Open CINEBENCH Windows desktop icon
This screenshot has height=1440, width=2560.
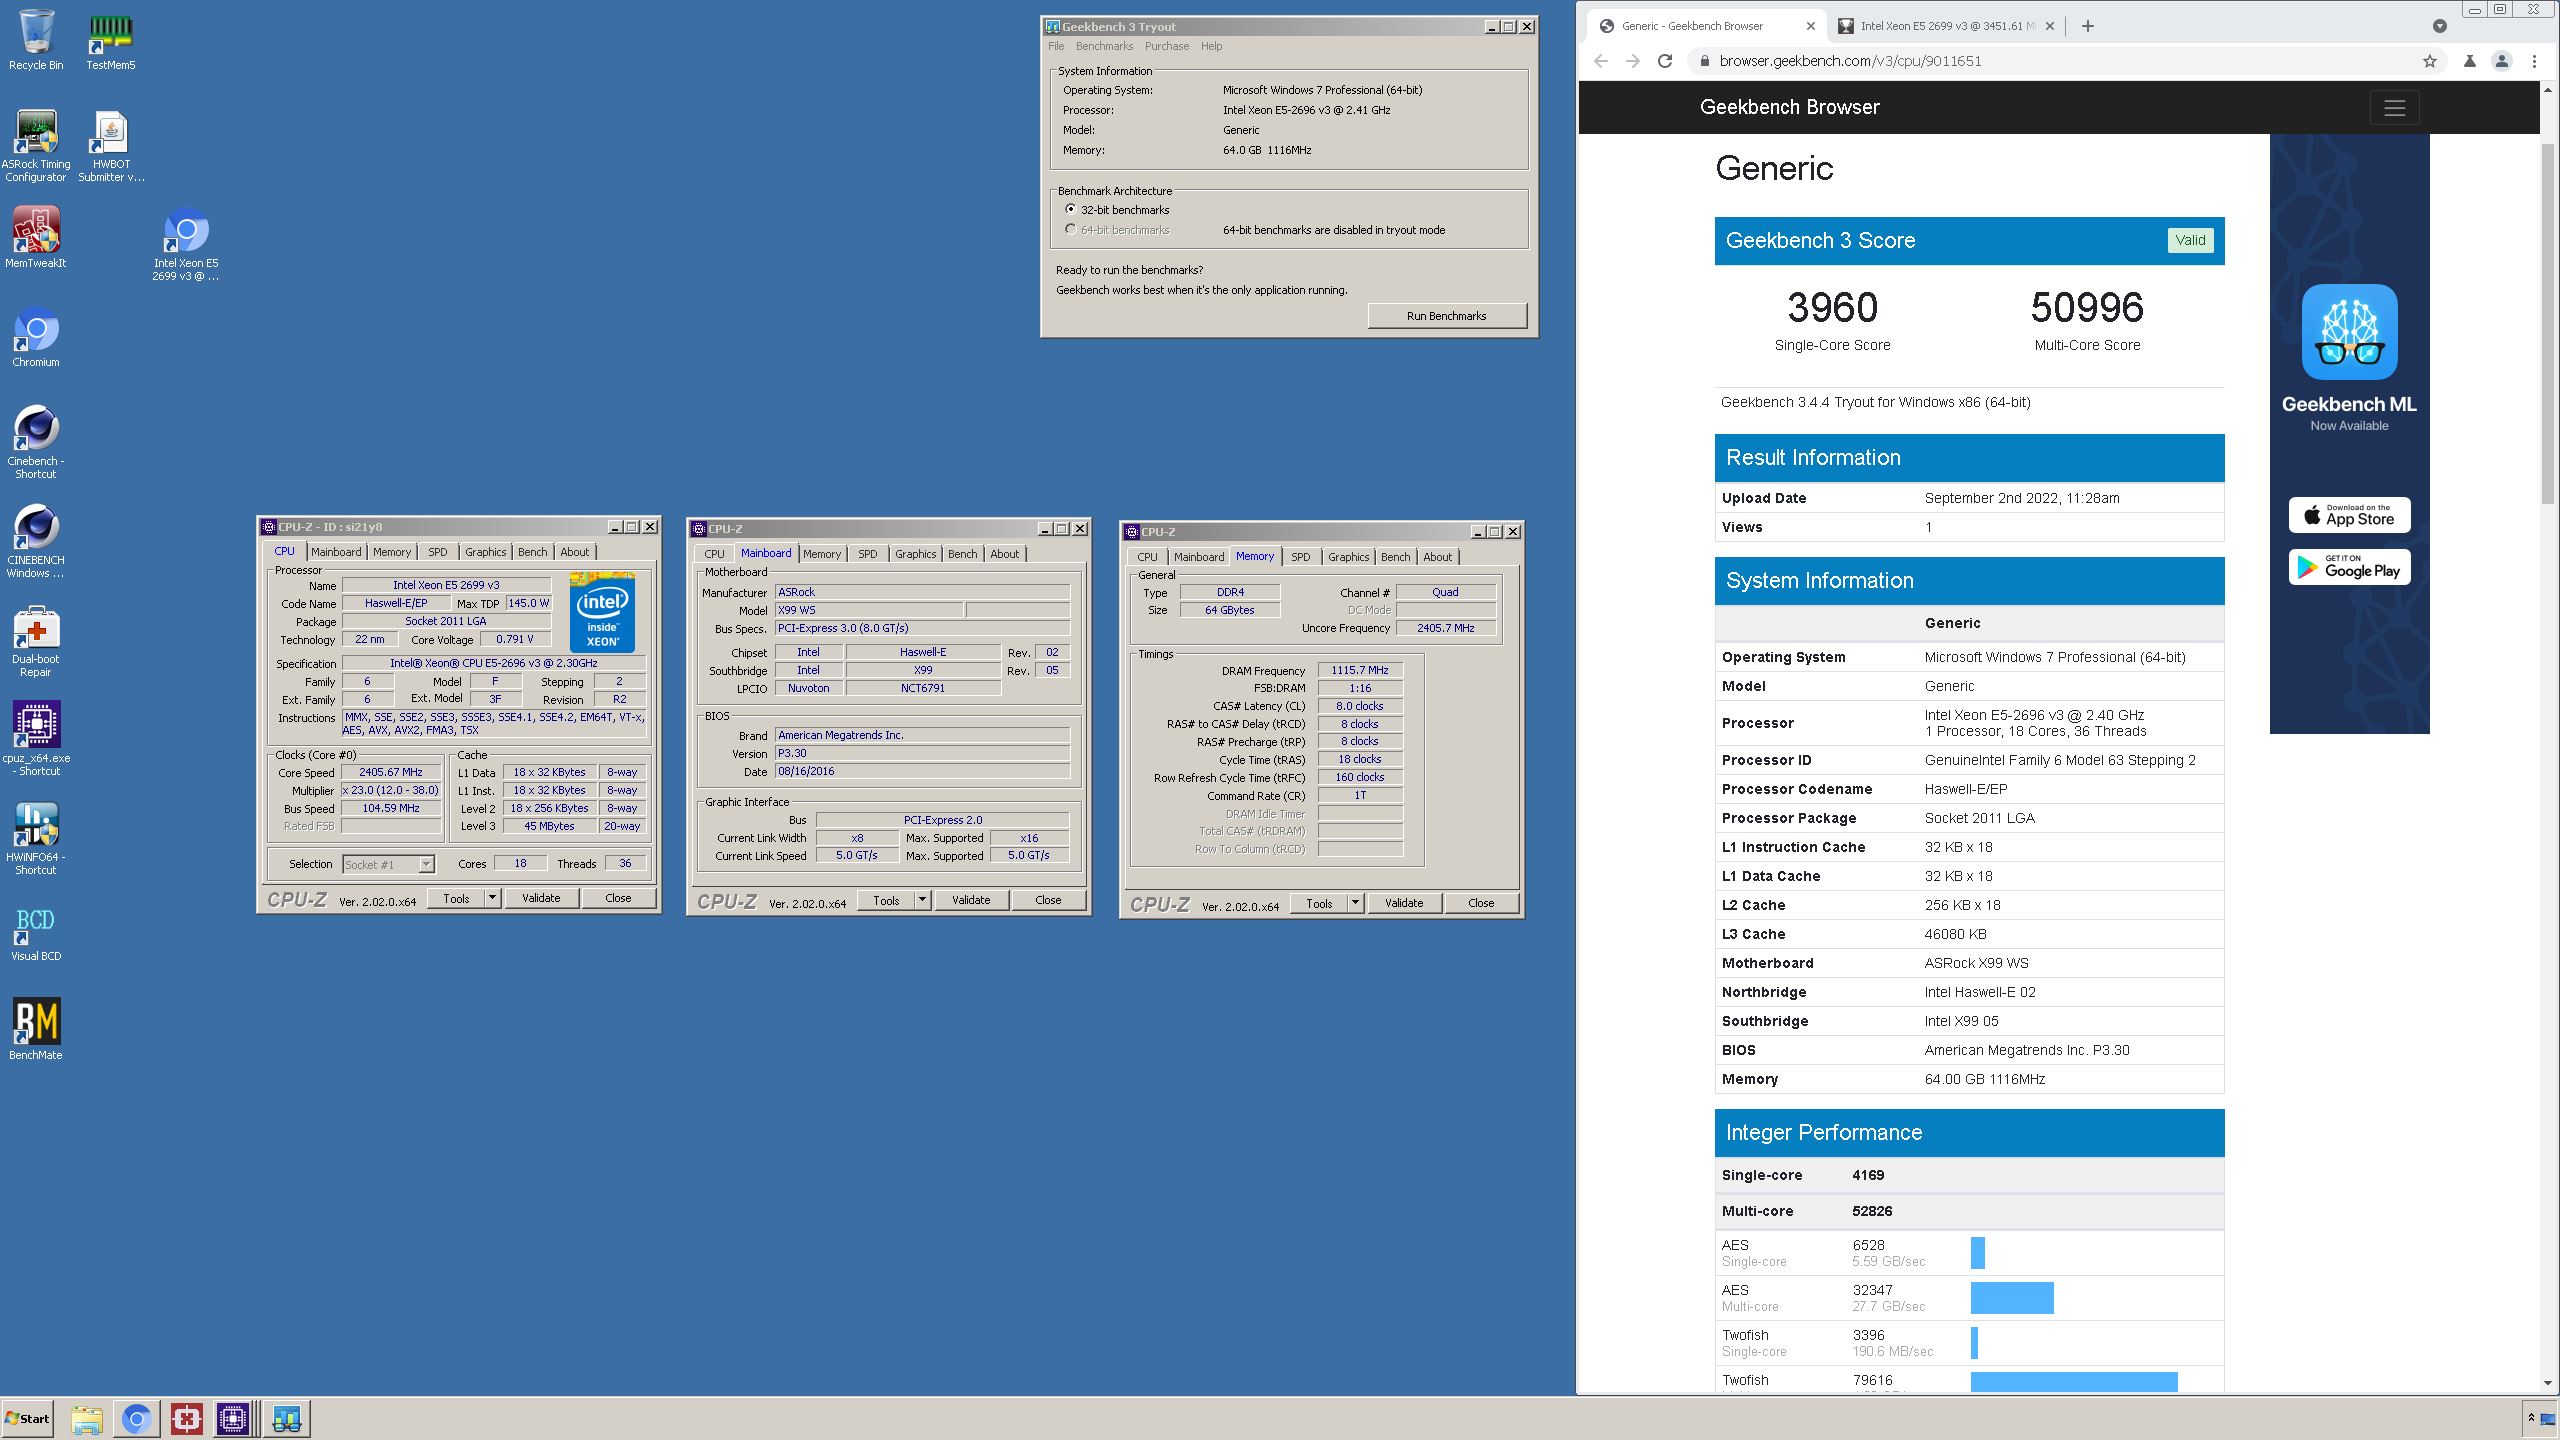coord(36,541)
